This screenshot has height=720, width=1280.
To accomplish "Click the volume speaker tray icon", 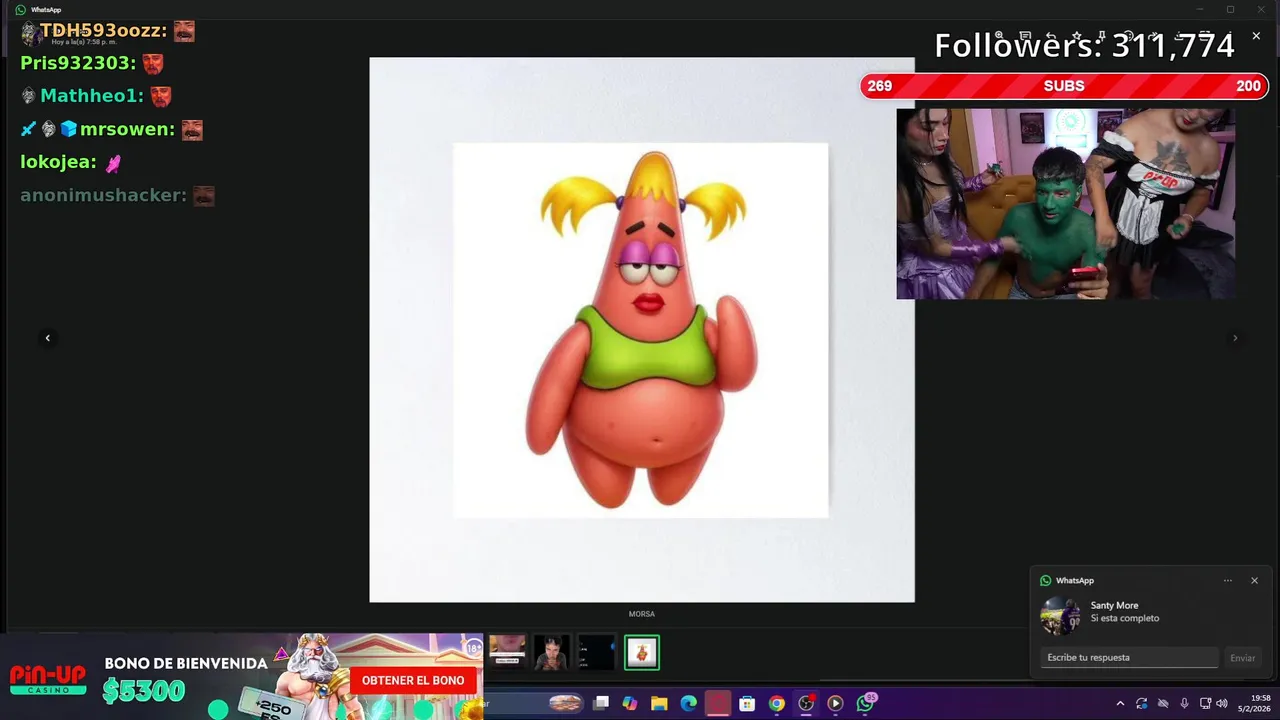I will click(x=1222, y=704).
